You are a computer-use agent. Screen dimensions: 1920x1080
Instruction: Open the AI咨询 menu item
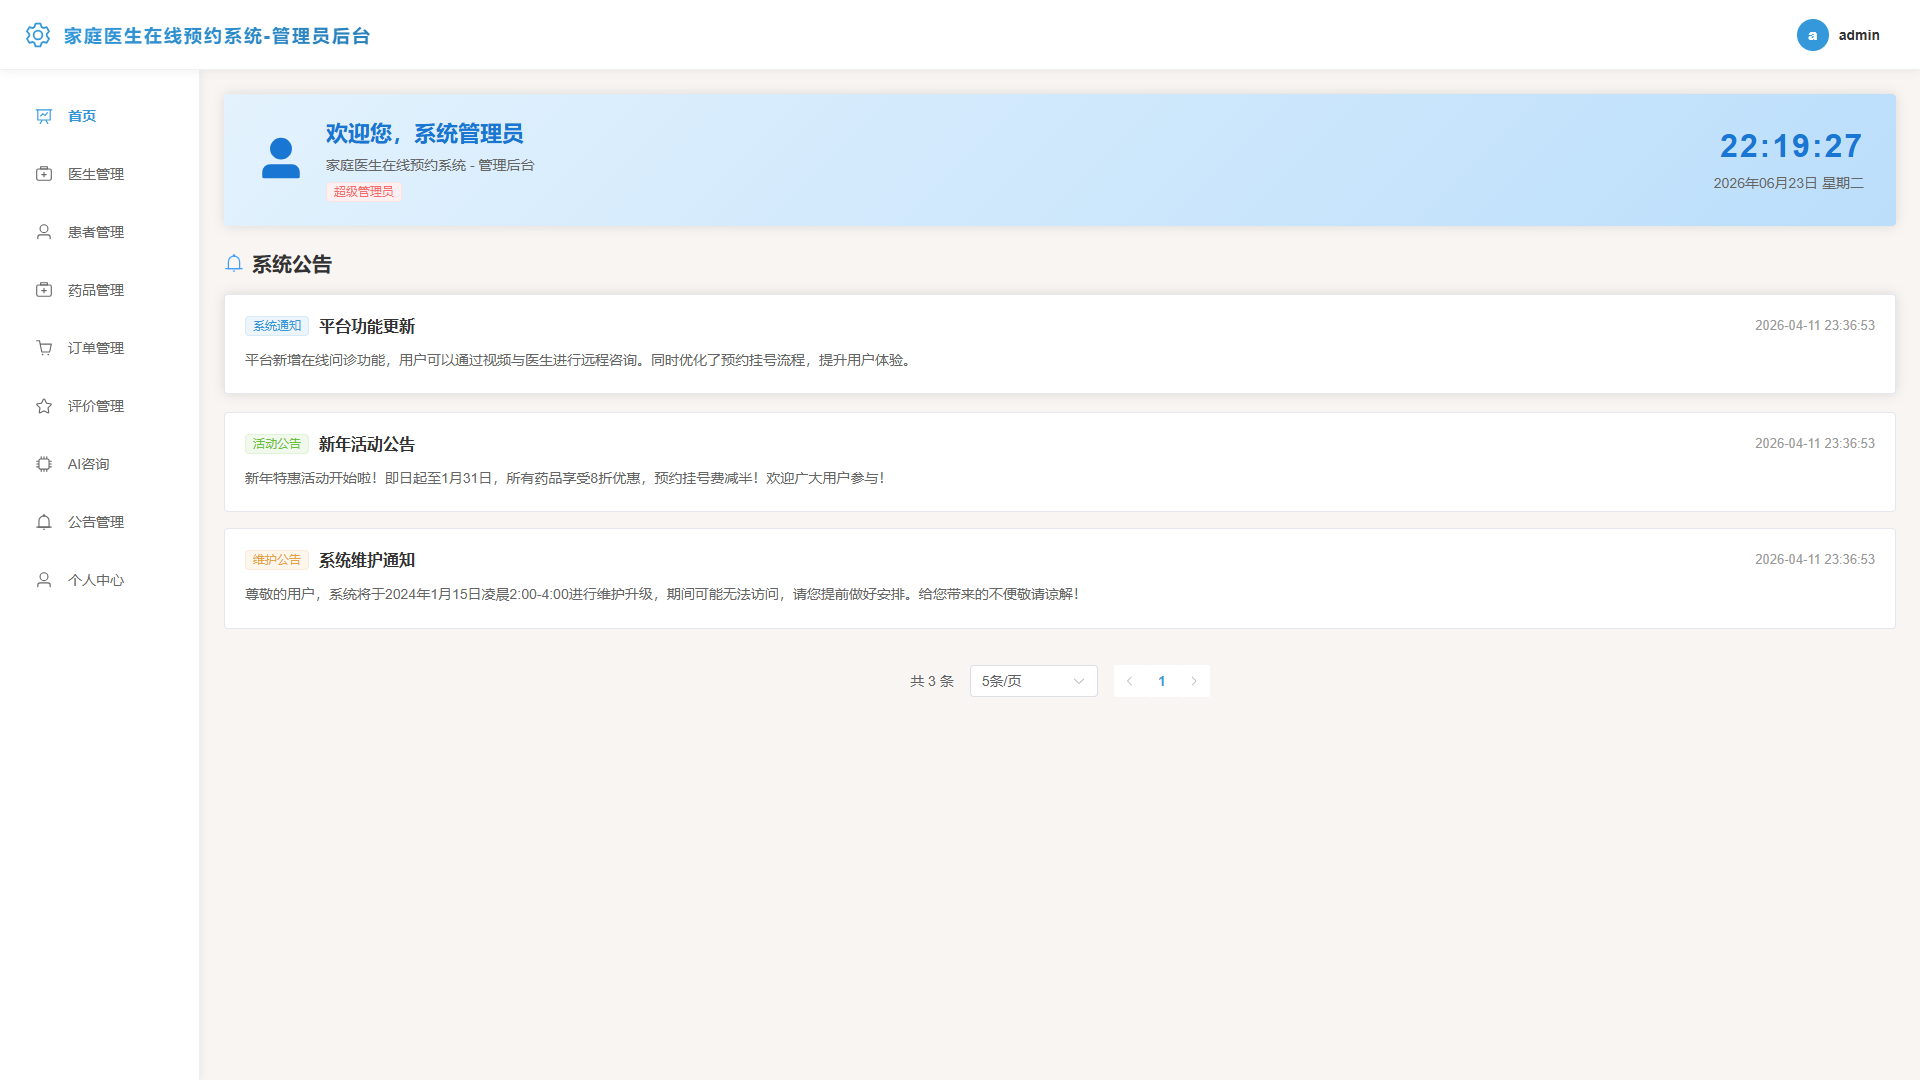click(100, 464)
